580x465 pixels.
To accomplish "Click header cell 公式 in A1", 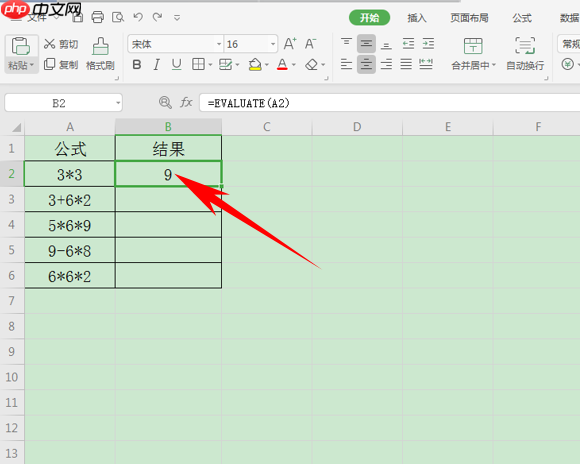I will tap(70, 149).
